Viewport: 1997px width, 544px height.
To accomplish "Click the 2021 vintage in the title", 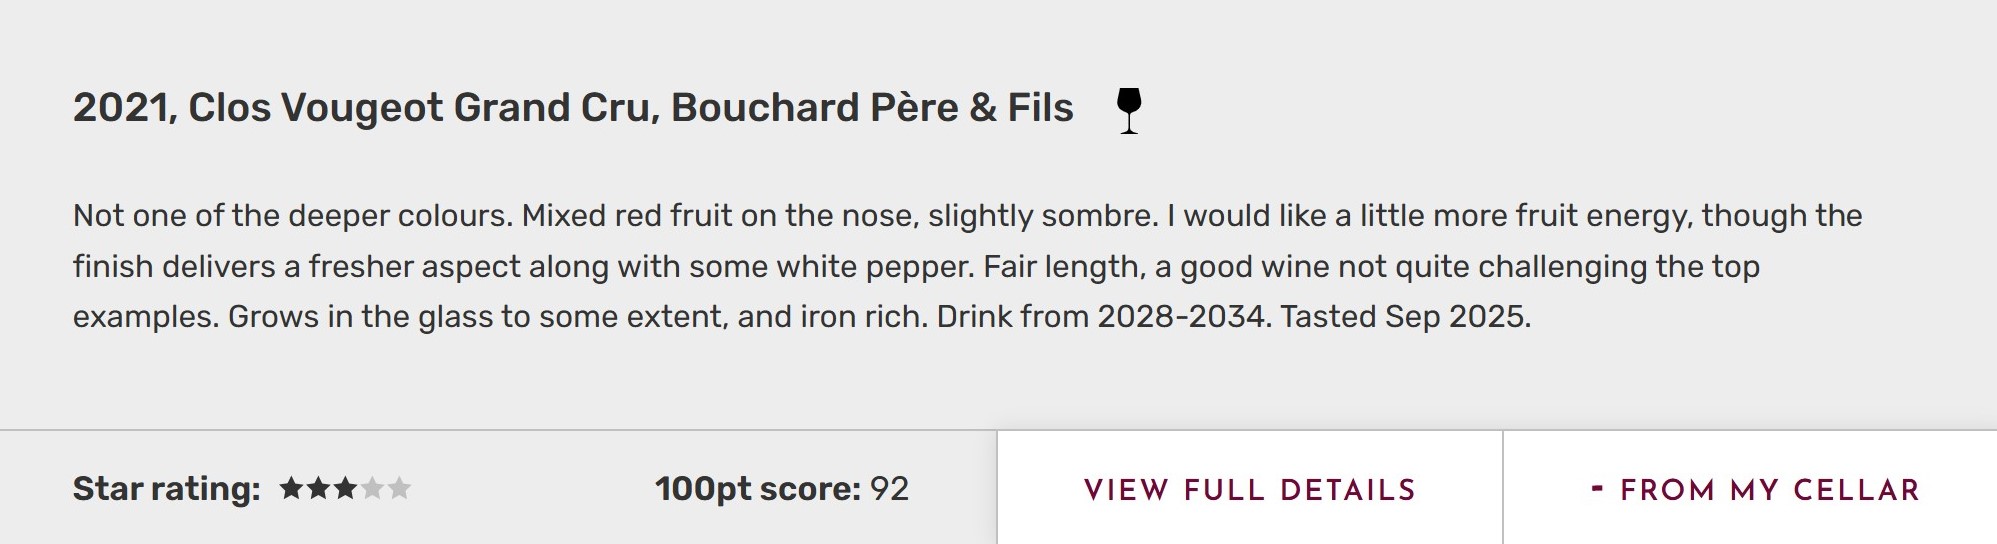I will pos(120,108).
